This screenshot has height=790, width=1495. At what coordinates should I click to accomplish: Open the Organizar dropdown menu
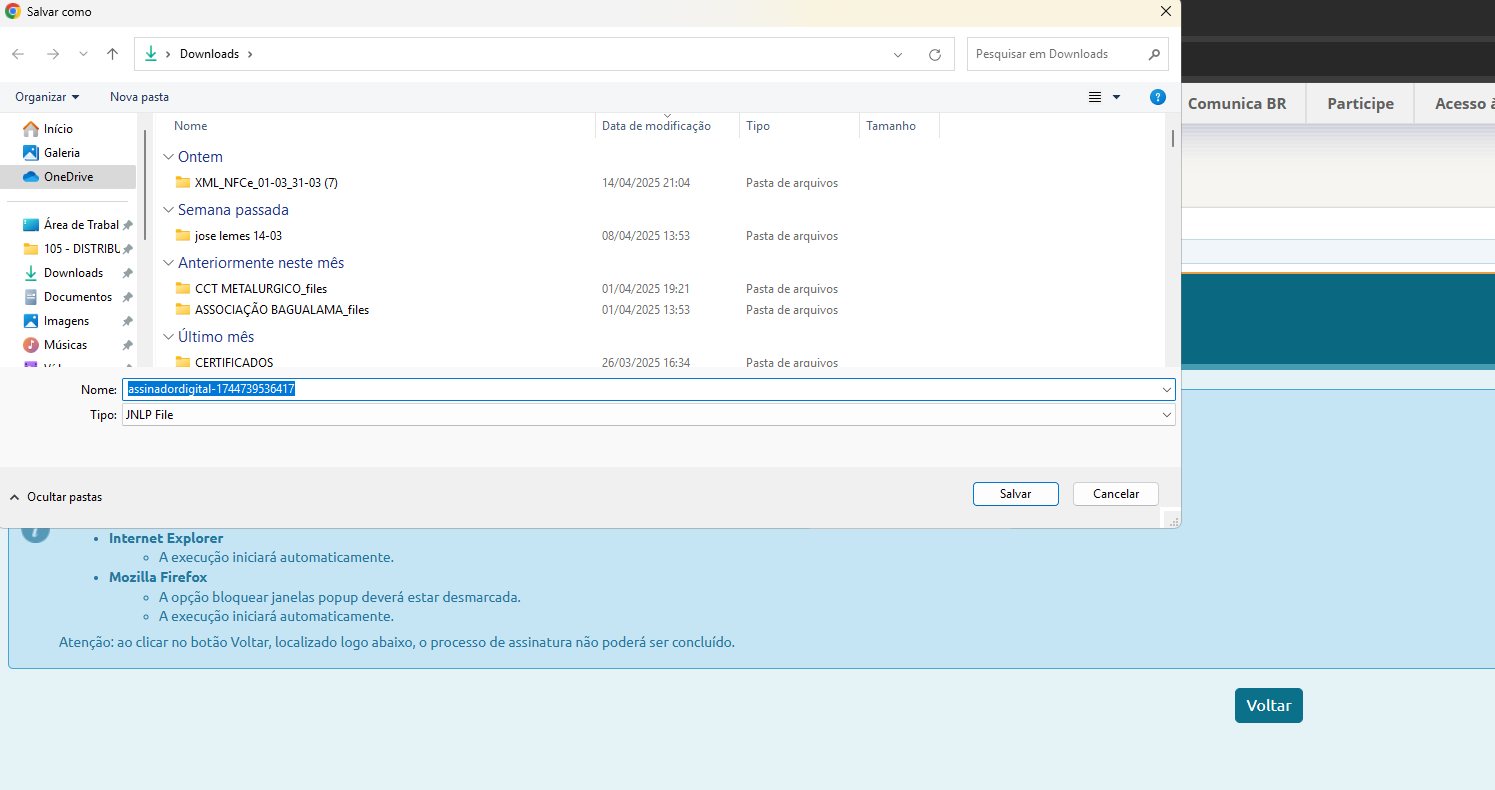pyautogui.click(x=47, y=97)
